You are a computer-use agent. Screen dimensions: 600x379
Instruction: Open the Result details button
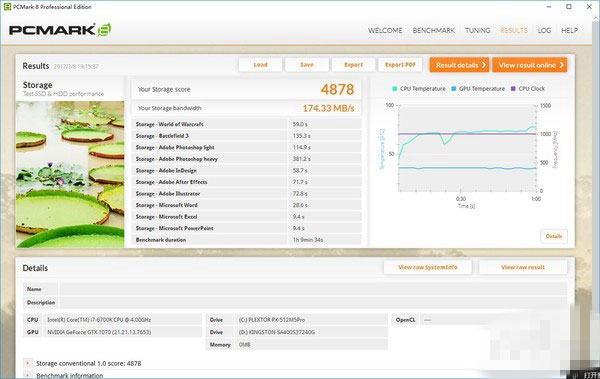(x=460, y=65)
